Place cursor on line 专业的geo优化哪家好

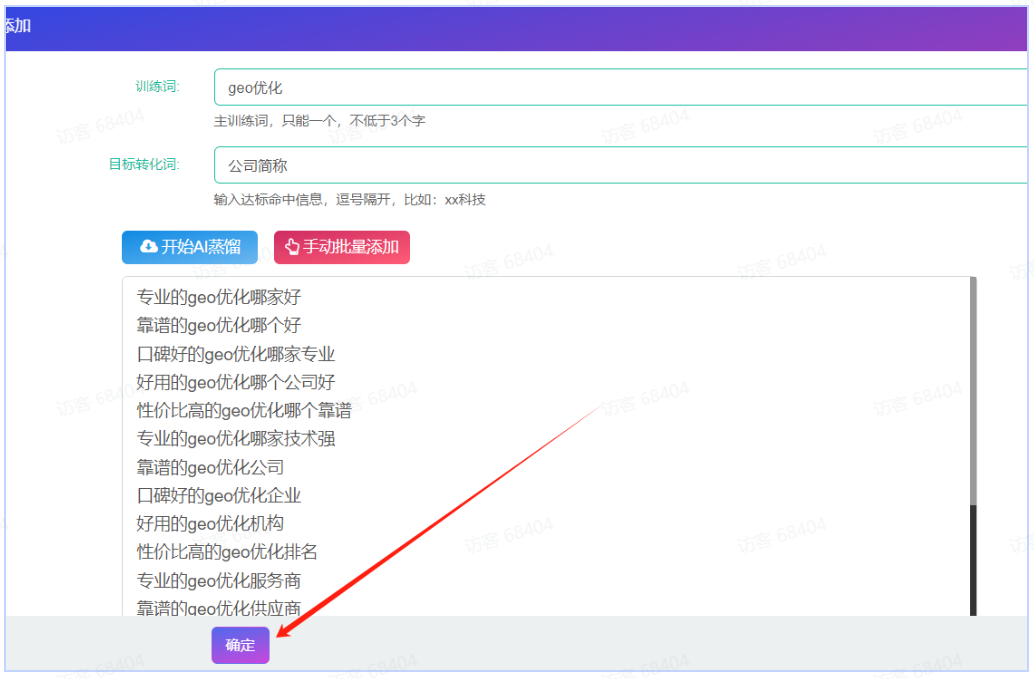[219, 297]
